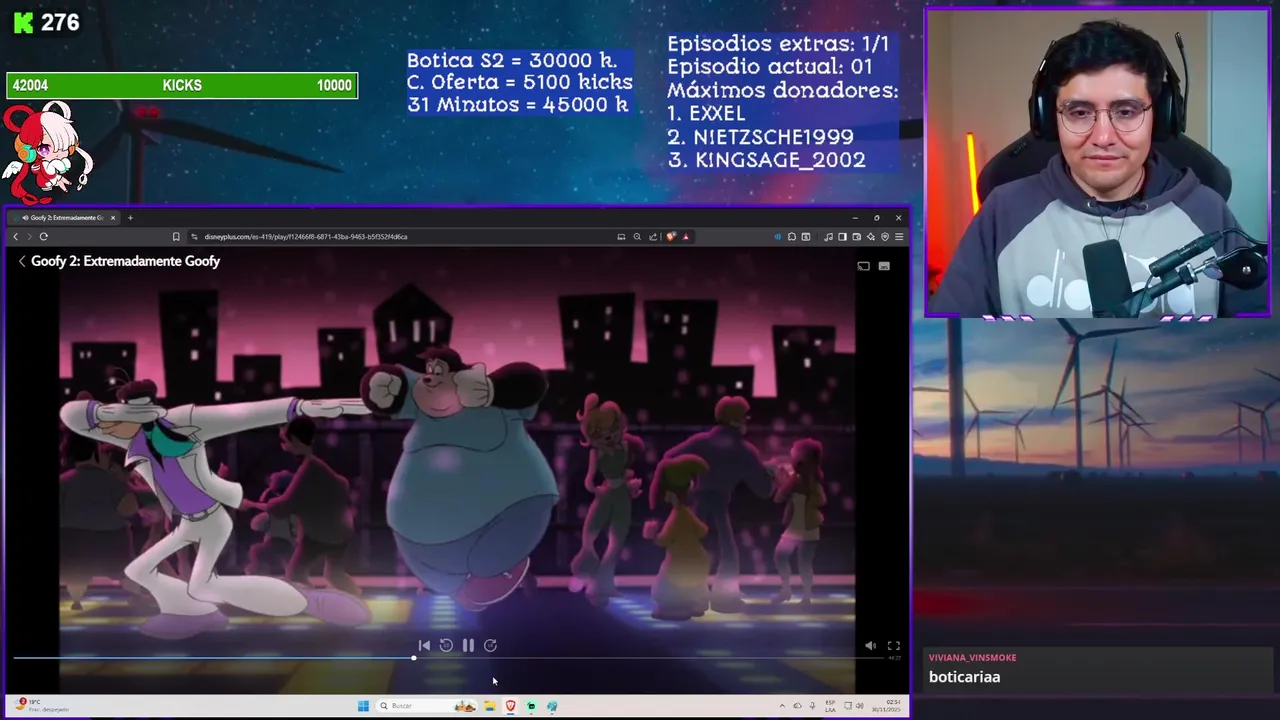1280x720 pixels.
Task: Open the media control music note icon
Action: [x=828, y=237]
